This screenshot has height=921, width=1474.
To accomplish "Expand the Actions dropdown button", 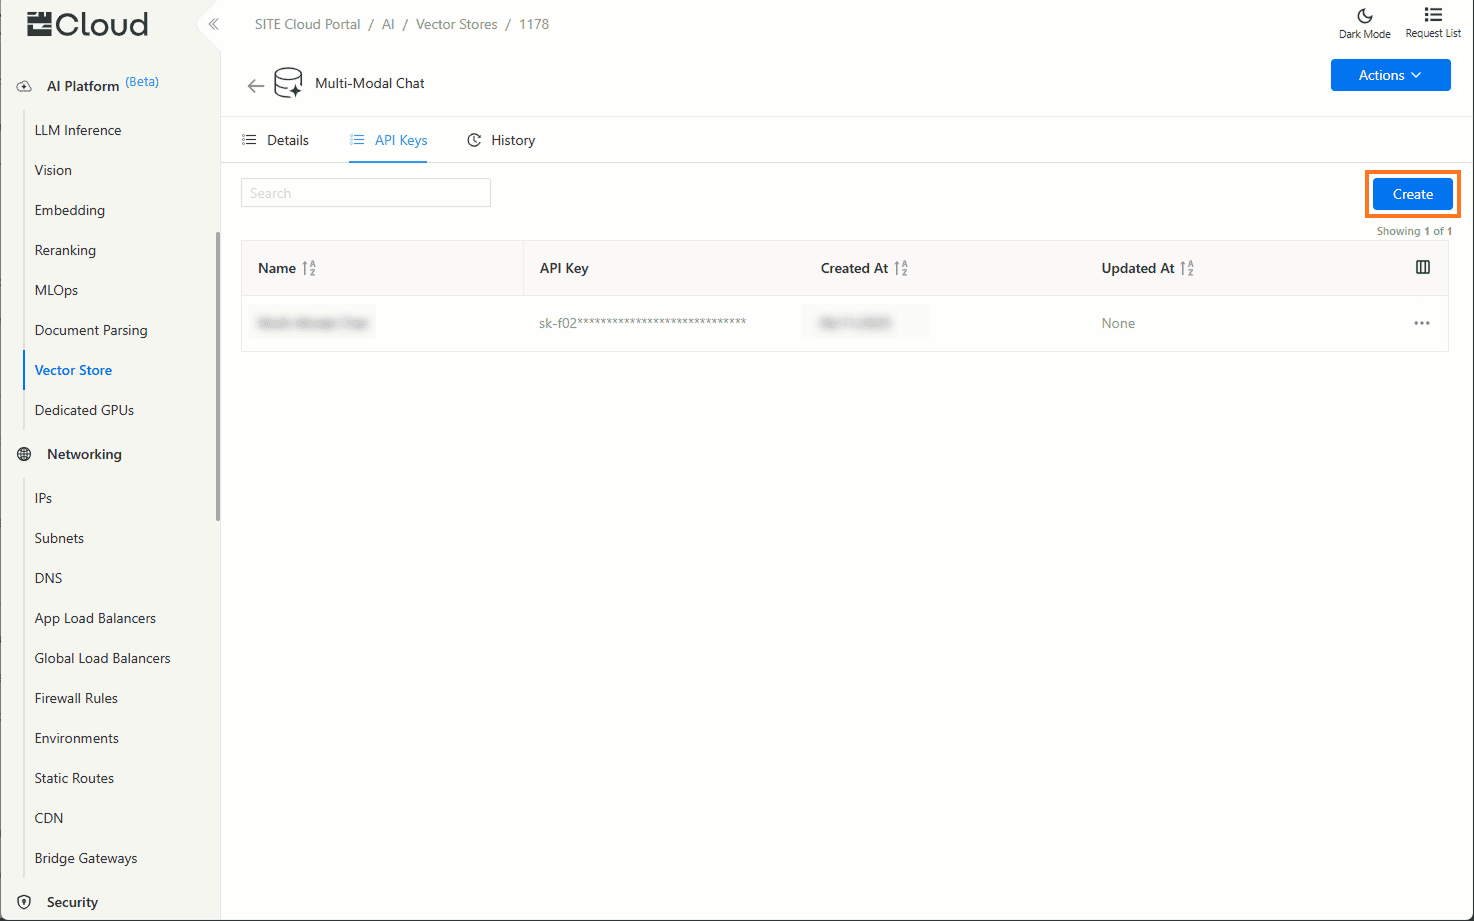I will pyautogui.click(x=1390, y=75).
